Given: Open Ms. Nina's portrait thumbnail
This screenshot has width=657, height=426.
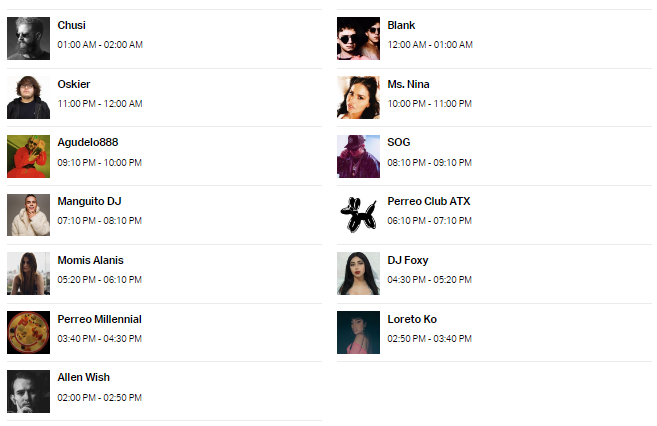Looking at the screenshot, I should tap(358, 97).
